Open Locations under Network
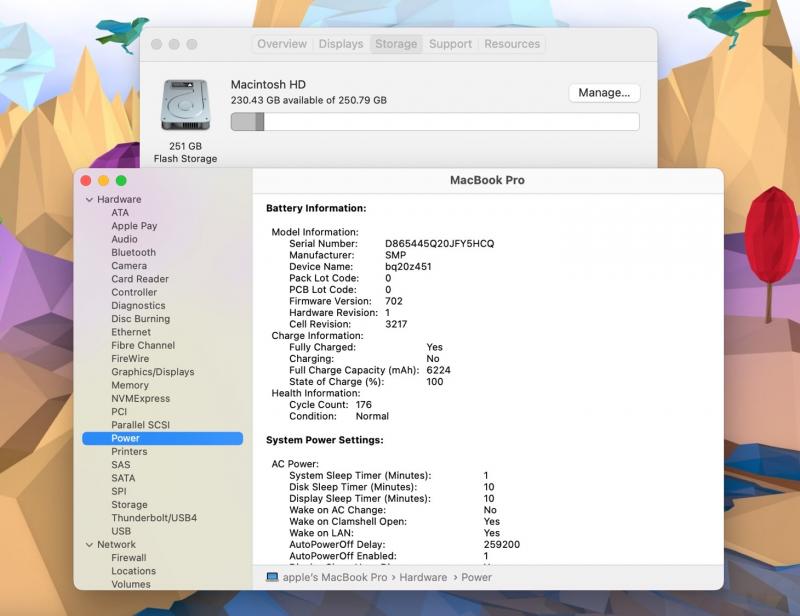Image resolution: width=800 pixels, height=616 pixels. pos(134,571)
